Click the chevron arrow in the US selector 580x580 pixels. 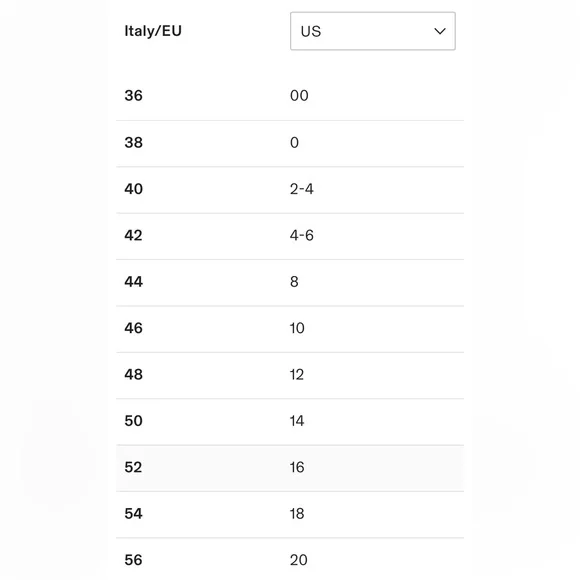tap(439, 31)
